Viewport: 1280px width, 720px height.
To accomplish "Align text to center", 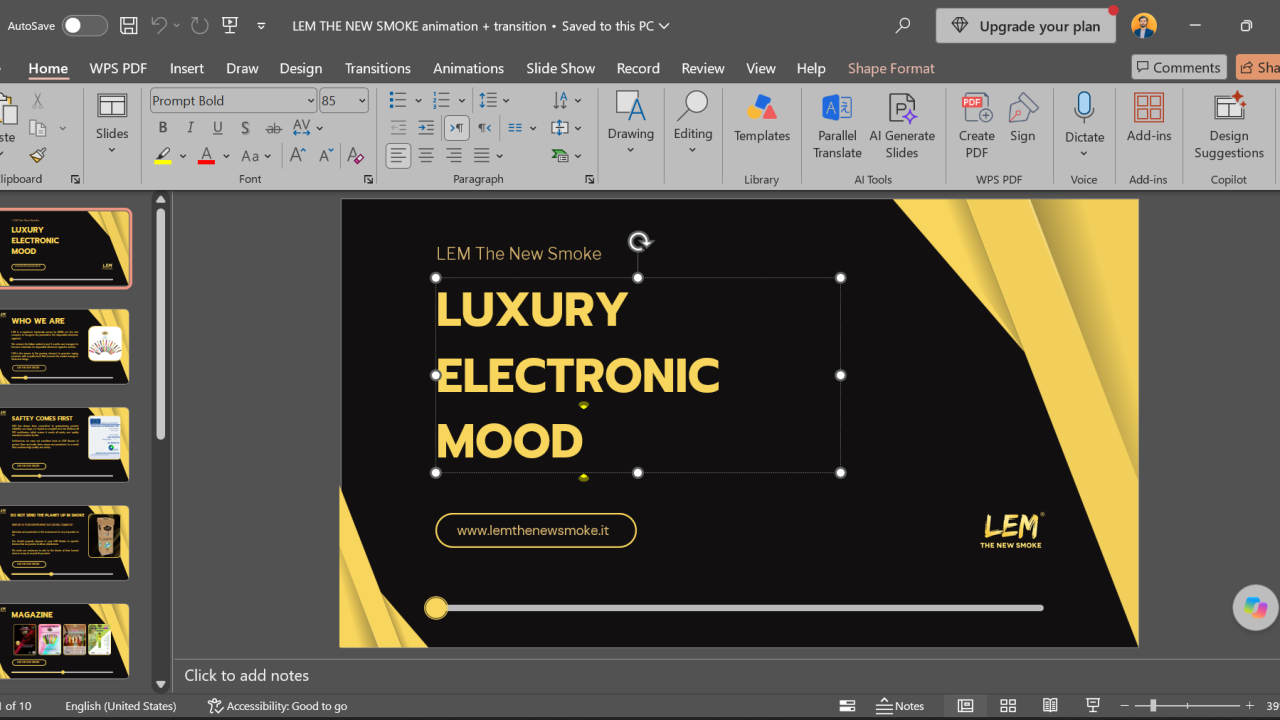I will click(426, 156).
